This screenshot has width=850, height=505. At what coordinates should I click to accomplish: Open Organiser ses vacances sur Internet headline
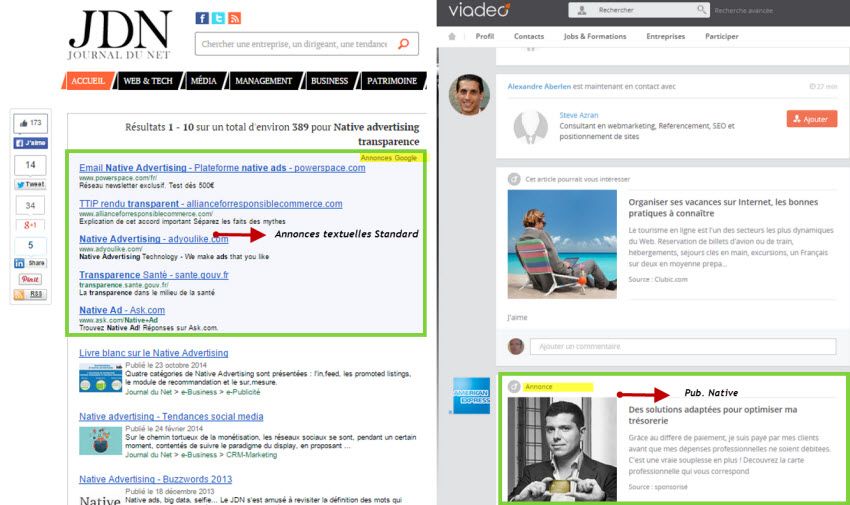tap(723, 208)
